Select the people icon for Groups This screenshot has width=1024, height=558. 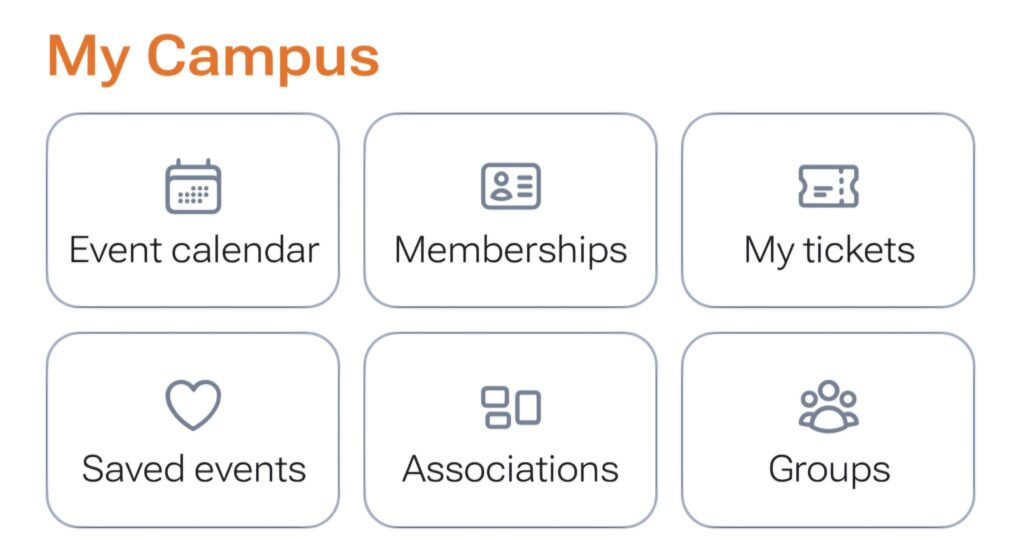click(828, 406)
